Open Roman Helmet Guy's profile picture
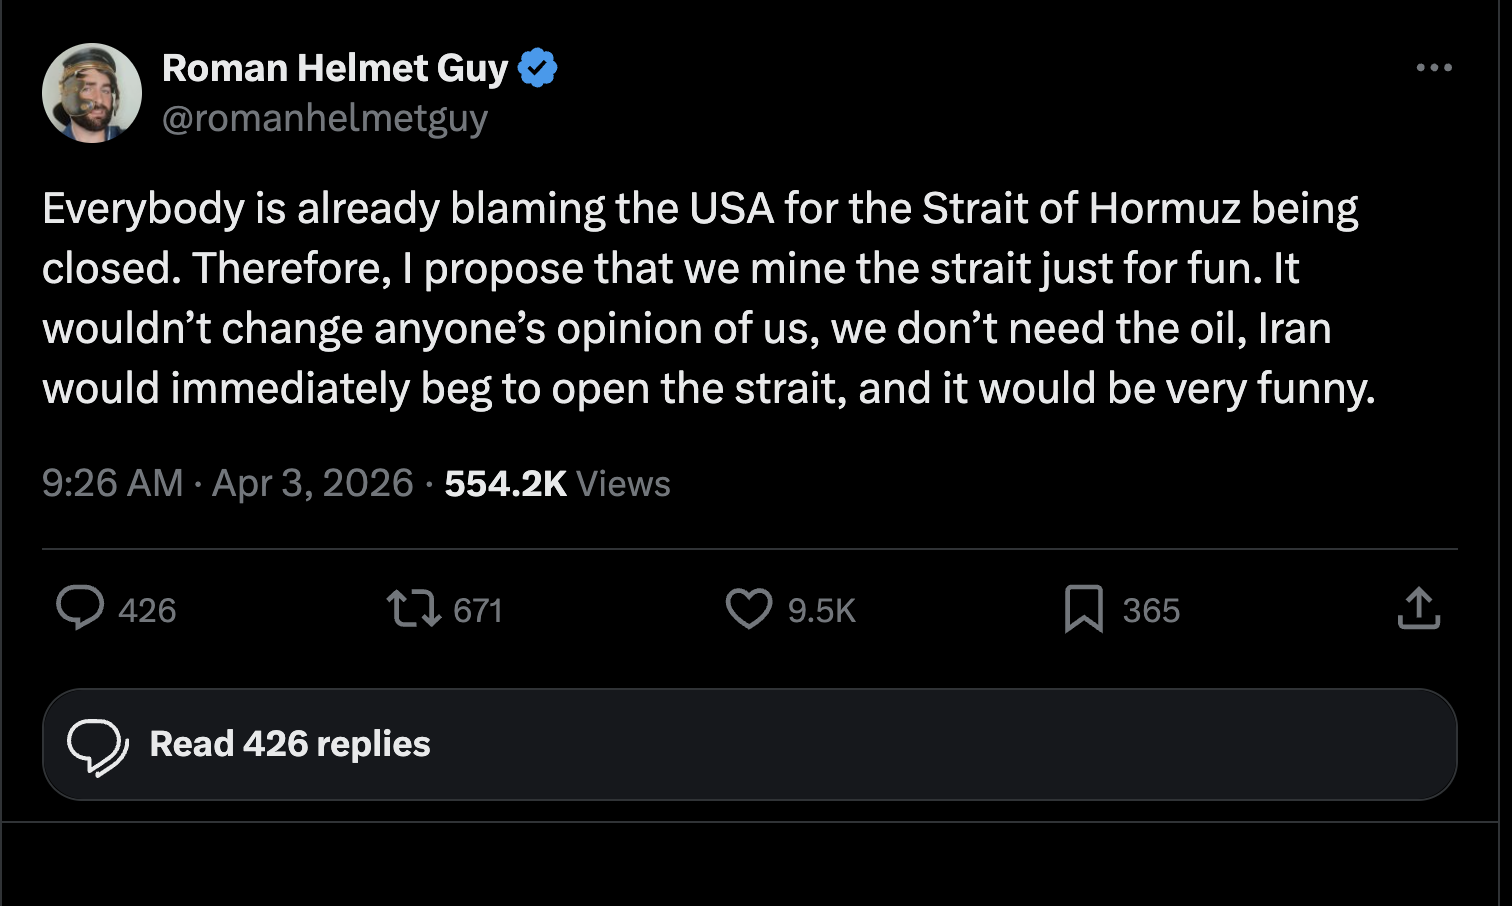The width and height of the screenshot is (1512, 906). tap(92, 93)
